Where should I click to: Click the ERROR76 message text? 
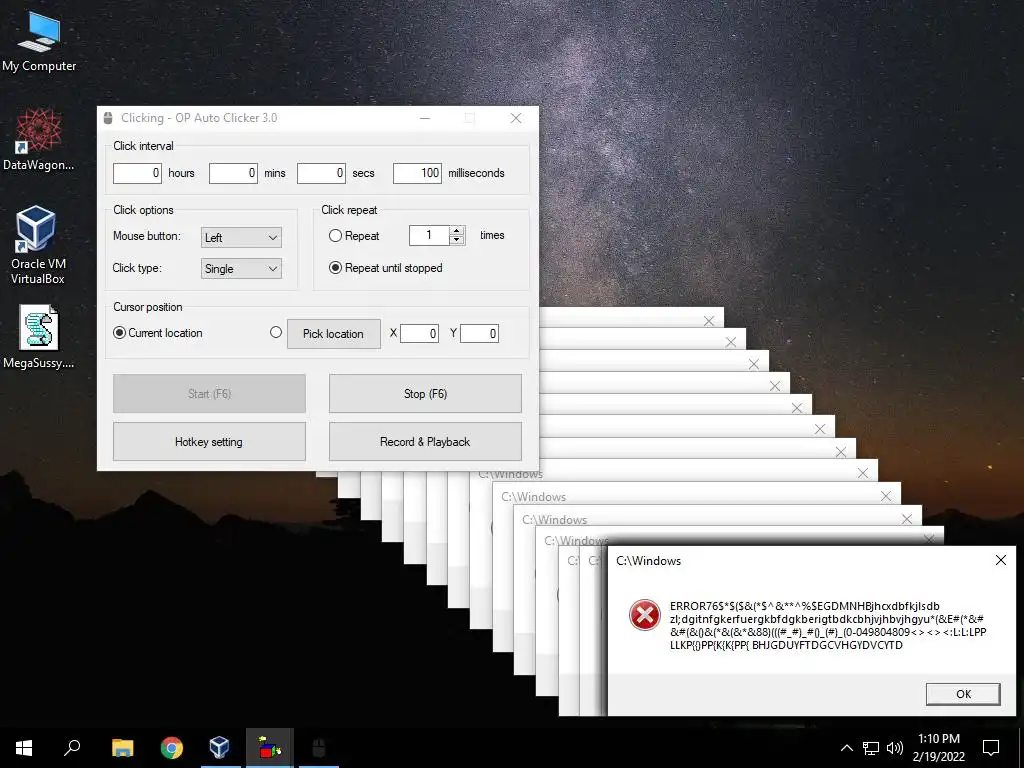tap(828, 626)
